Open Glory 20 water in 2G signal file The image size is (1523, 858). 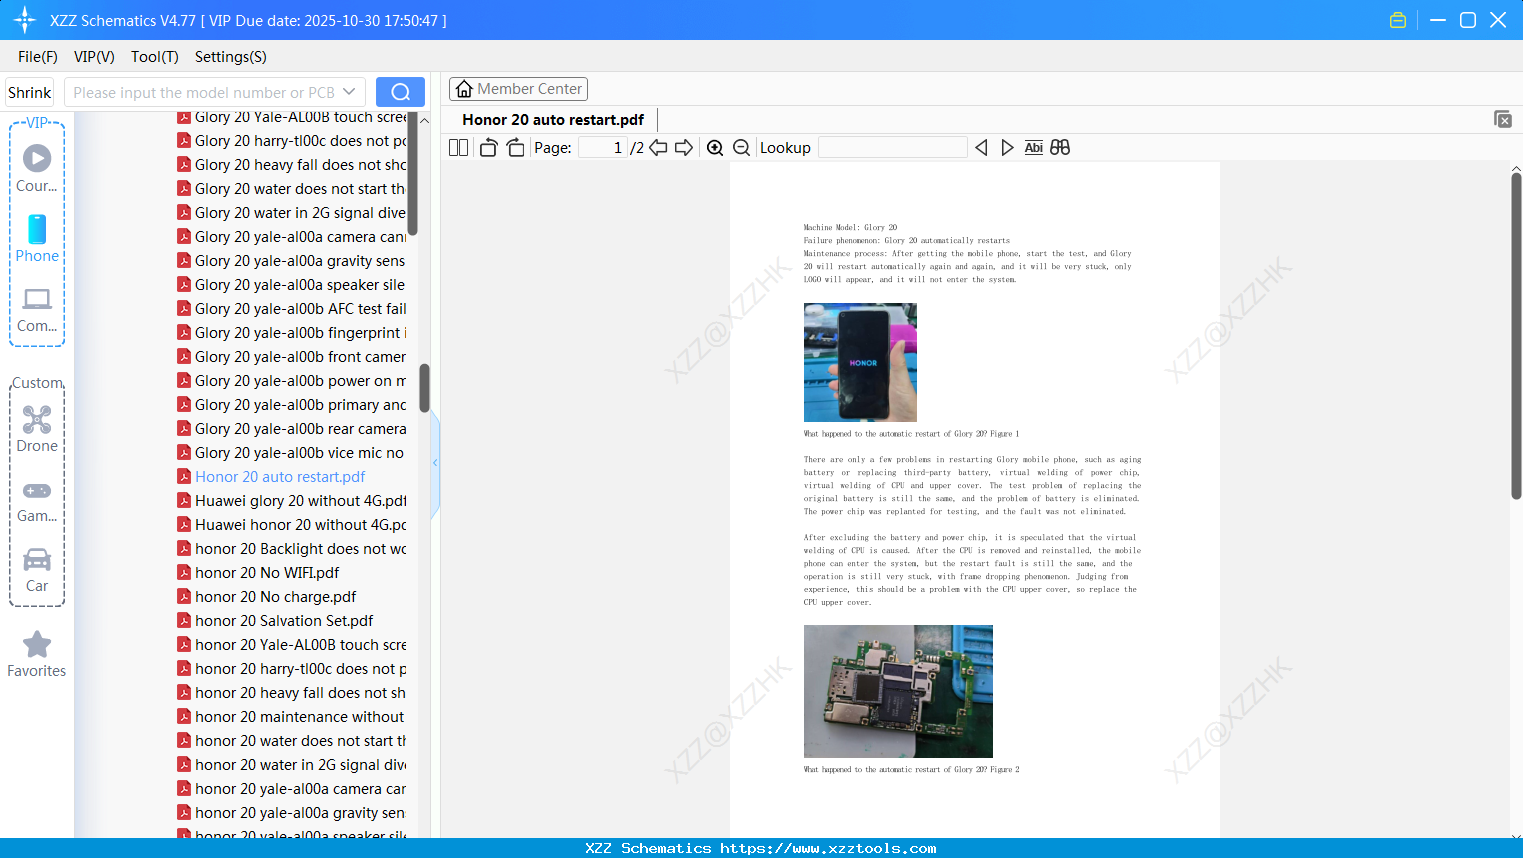pyautogui.click(x=292, y=213)
